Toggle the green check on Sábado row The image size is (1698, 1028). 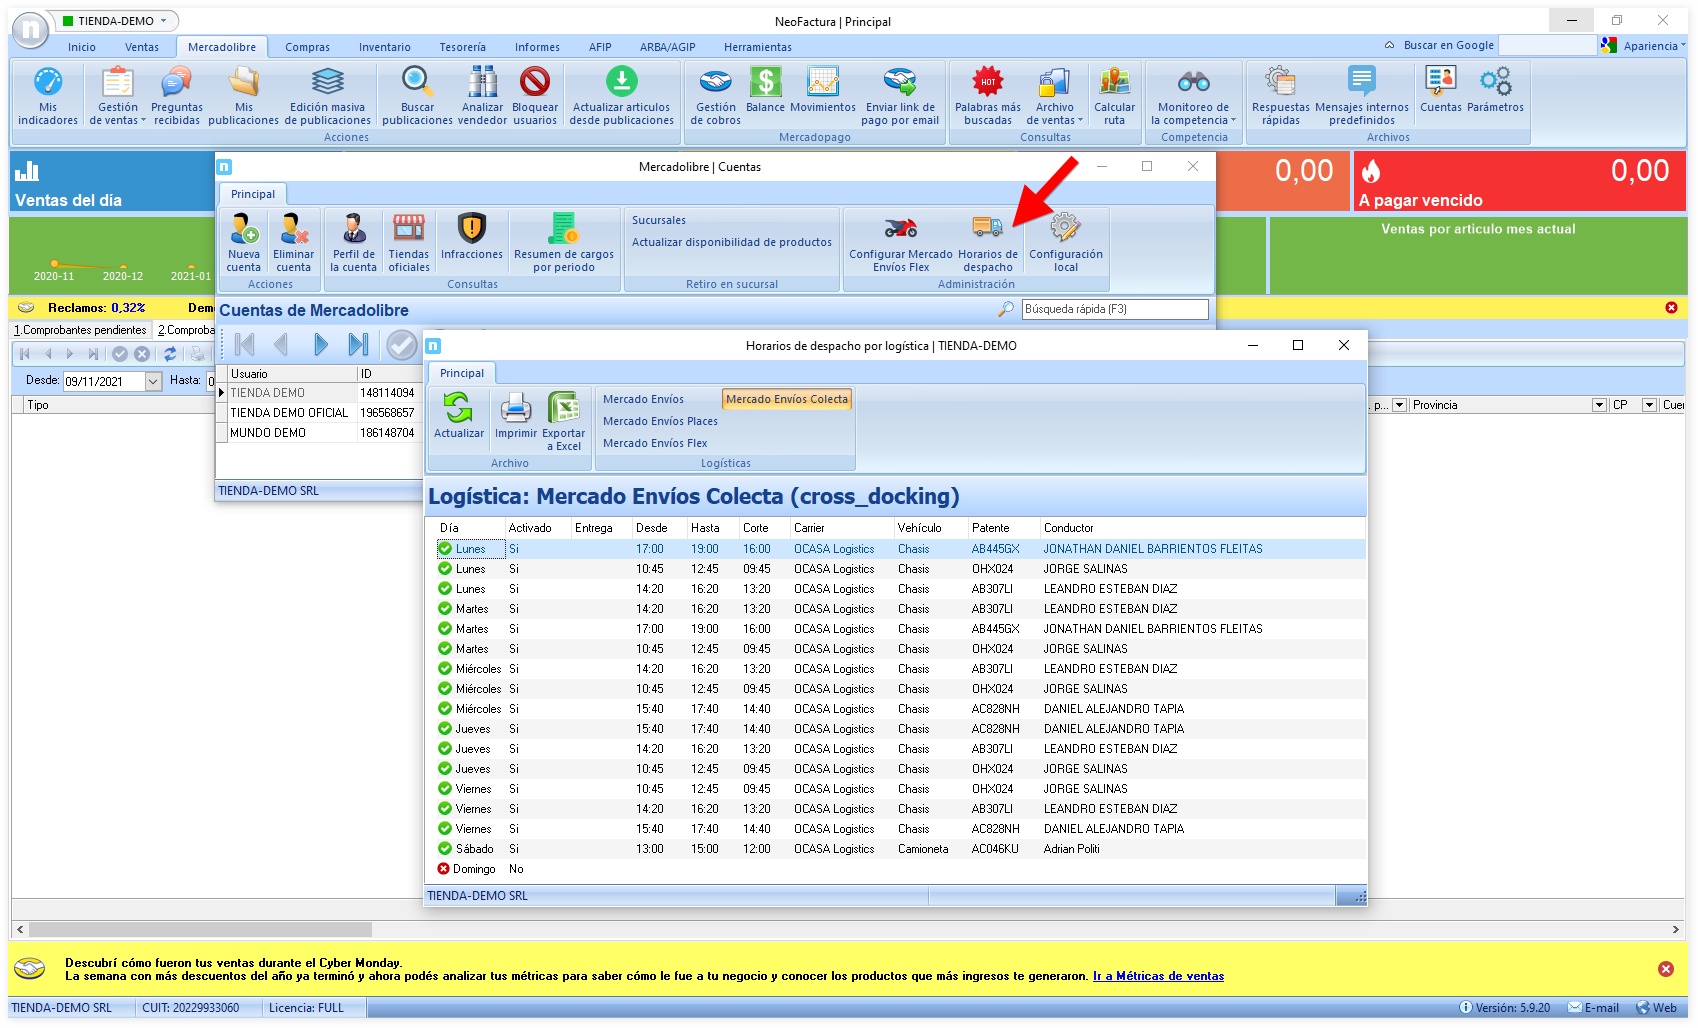point(445,849)
